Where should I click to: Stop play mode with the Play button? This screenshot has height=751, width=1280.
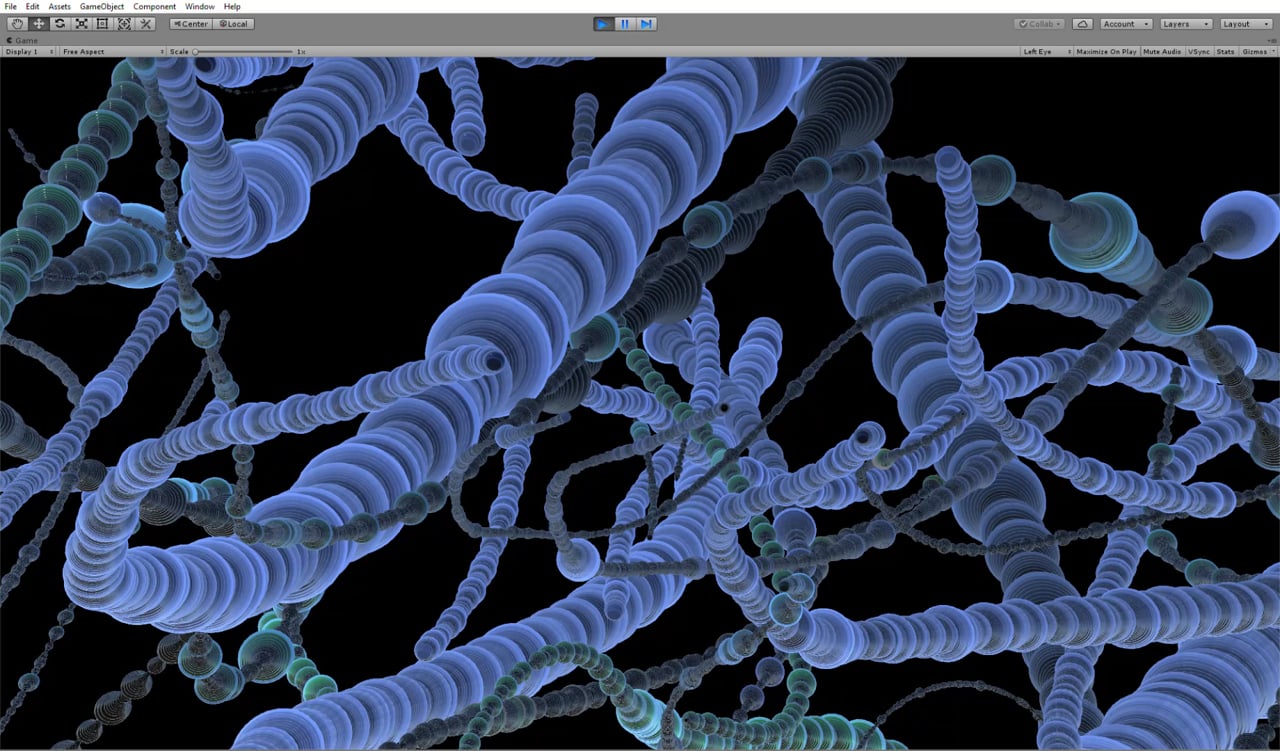(604, 23)
